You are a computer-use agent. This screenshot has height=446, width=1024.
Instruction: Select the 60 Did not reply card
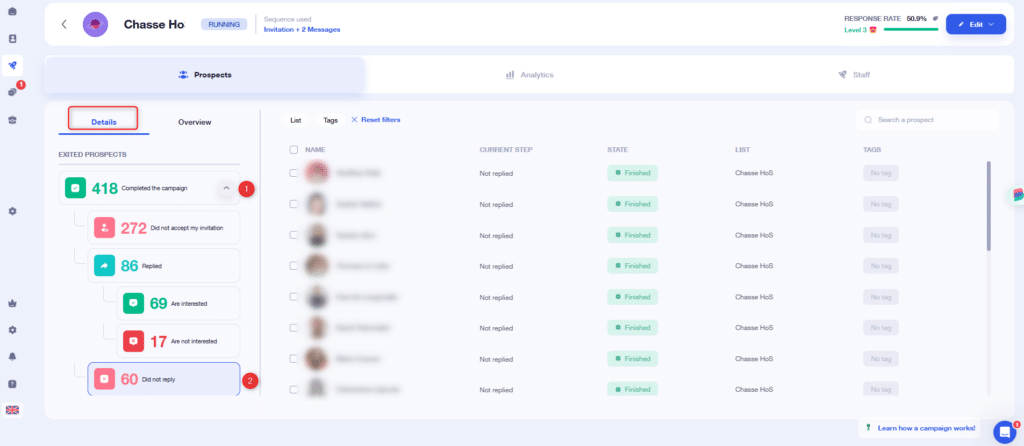pos(164,379)
